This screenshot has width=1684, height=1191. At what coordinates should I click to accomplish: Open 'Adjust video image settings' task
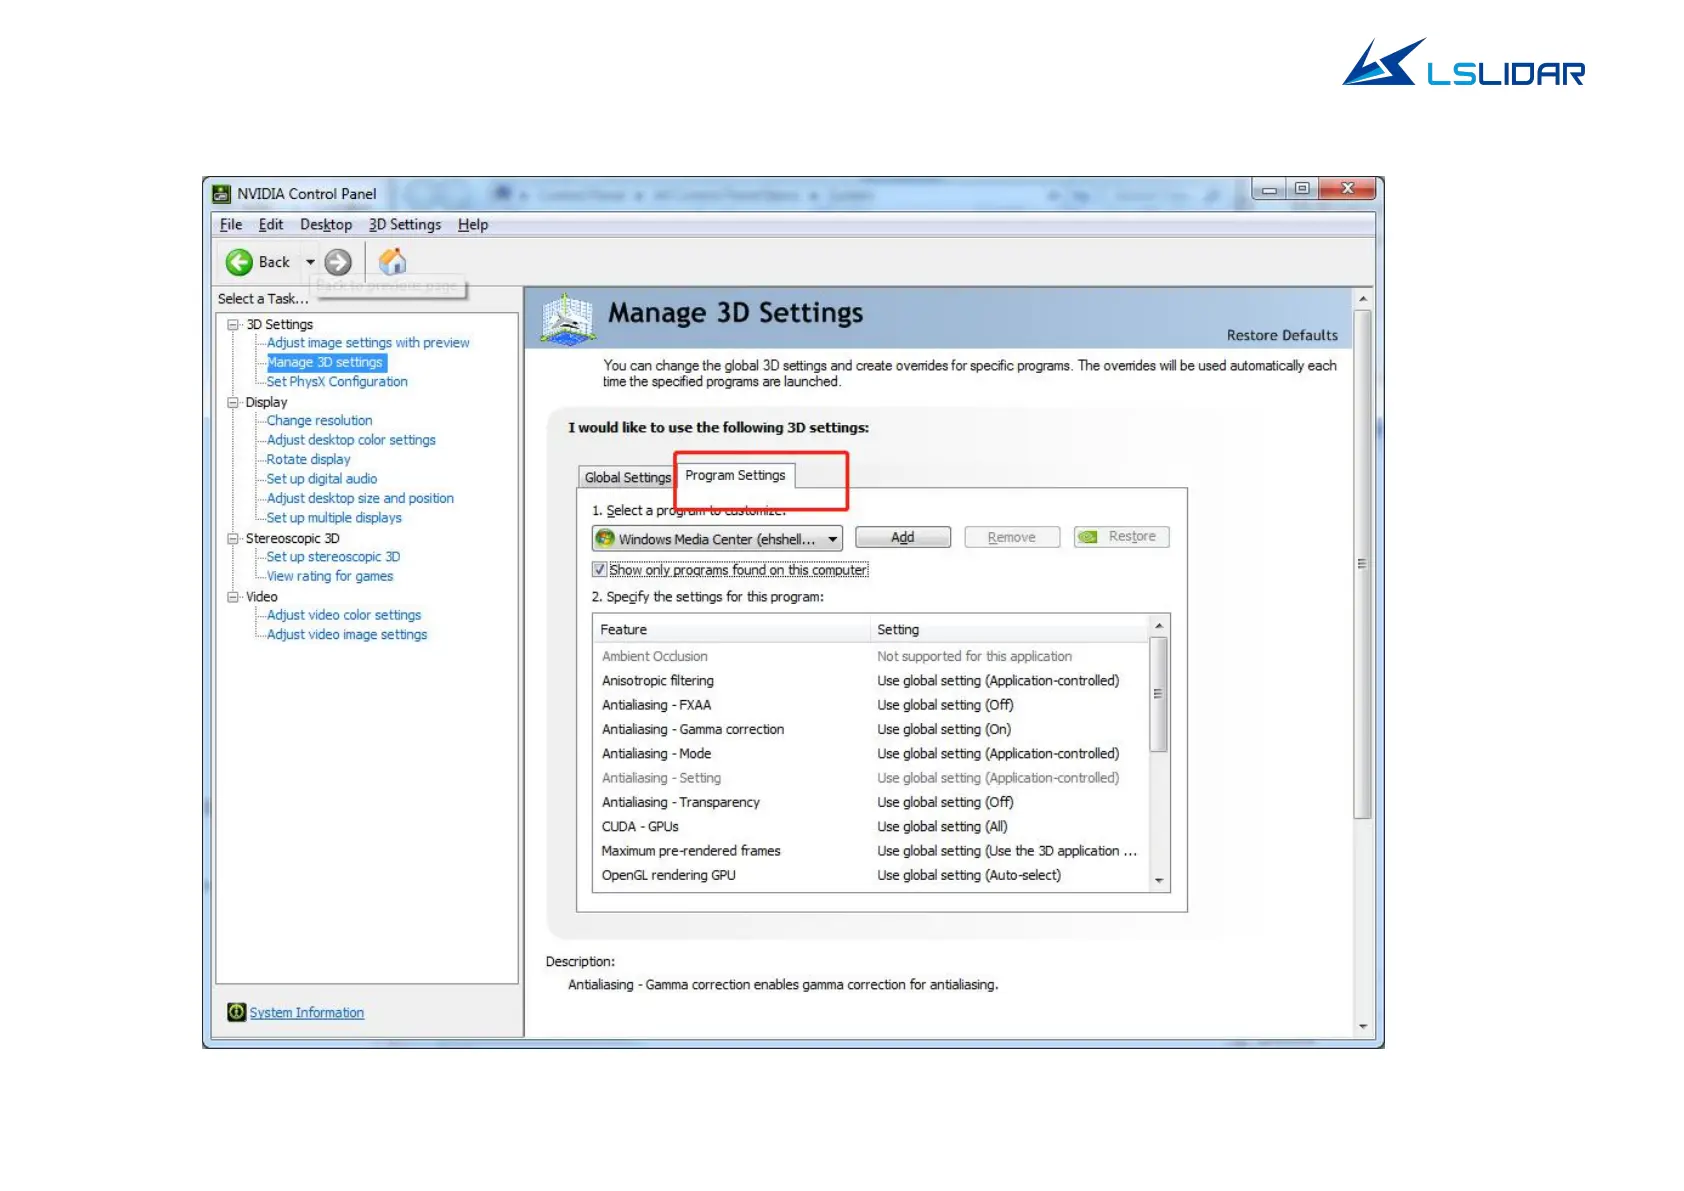347,635
